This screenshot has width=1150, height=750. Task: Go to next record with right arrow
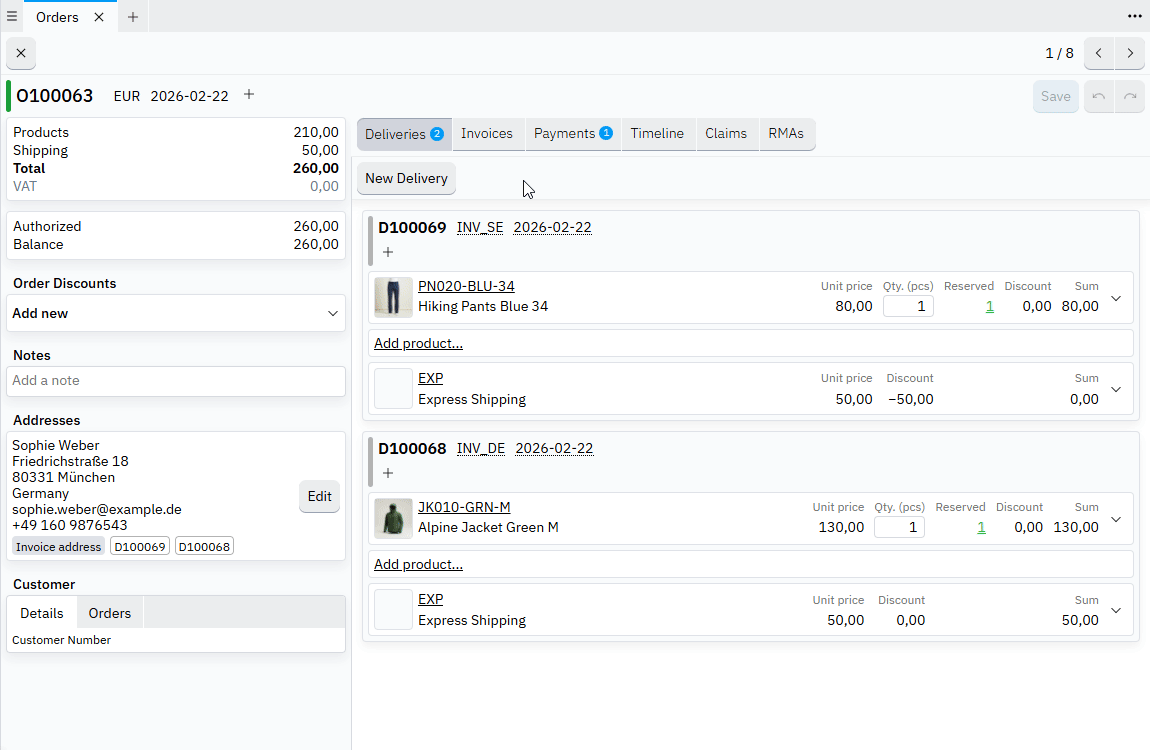1130,53
